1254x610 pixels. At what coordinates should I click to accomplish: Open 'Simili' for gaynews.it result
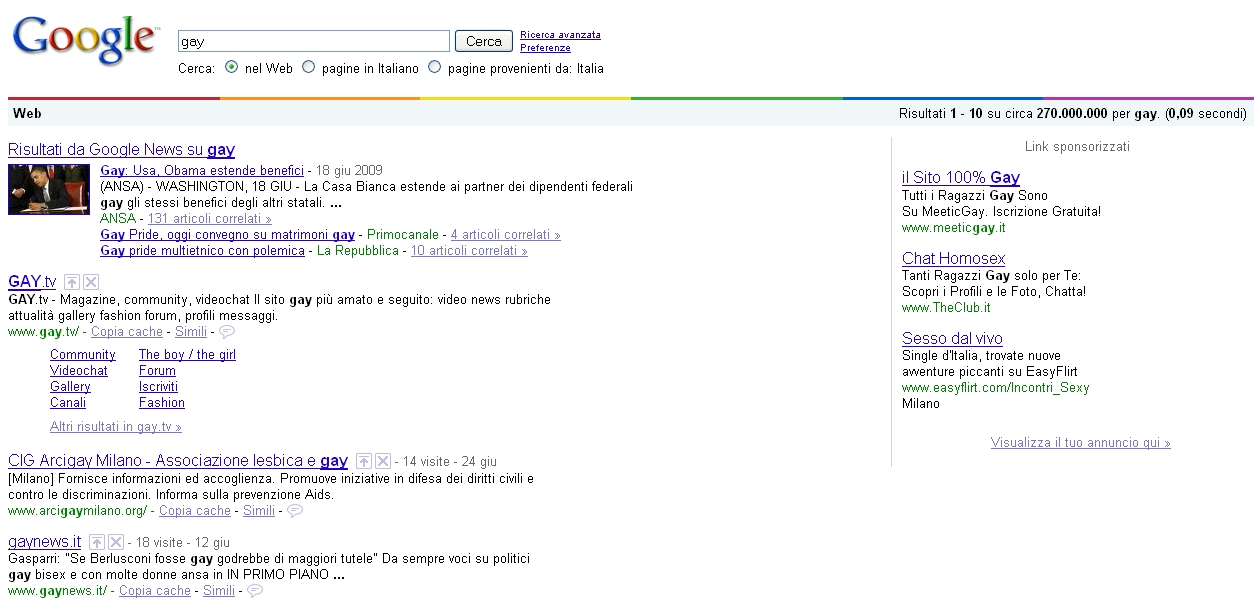point(219,591)
